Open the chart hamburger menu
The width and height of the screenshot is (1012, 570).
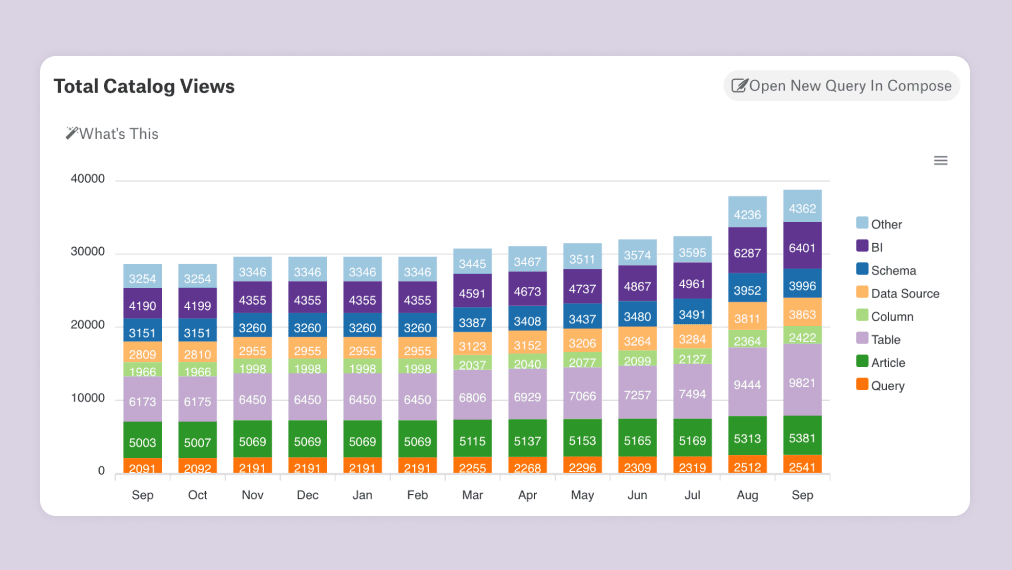940,161
